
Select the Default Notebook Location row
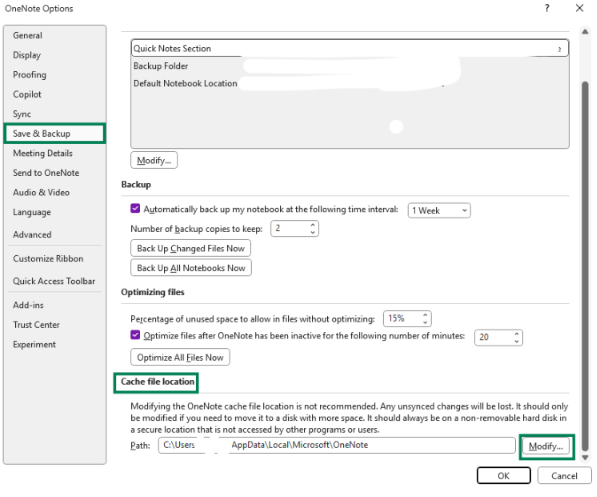point(350,83)
